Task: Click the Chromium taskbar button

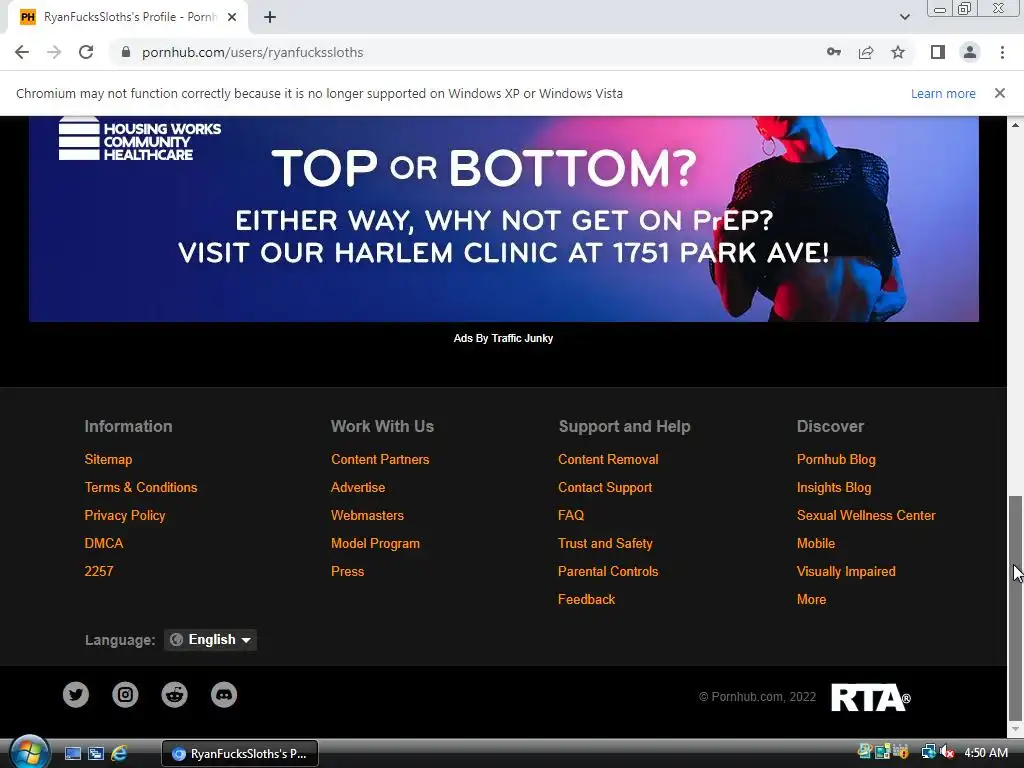Action: [240, 754]
